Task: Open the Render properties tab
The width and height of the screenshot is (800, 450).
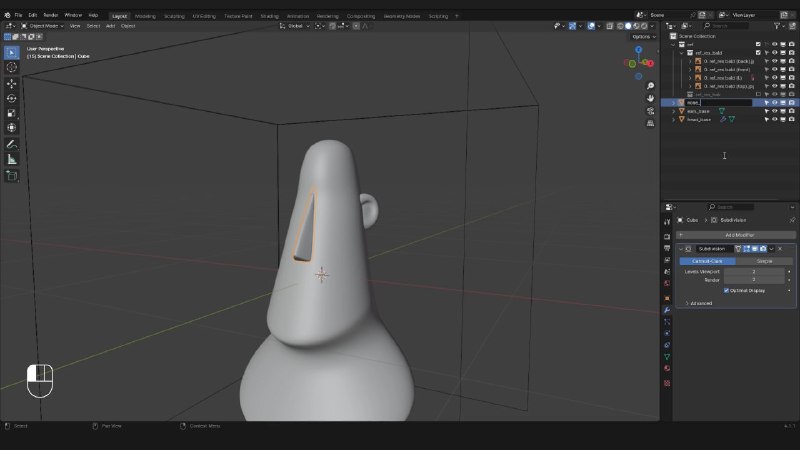Action: tap(667, 237)
